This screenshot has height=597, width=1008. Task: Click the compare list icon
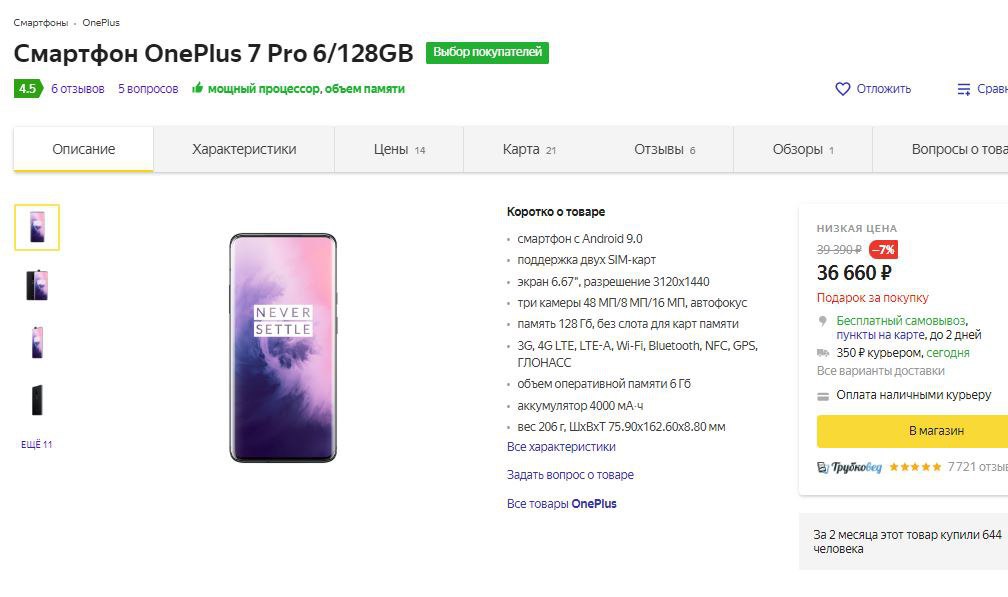(964, 89)
